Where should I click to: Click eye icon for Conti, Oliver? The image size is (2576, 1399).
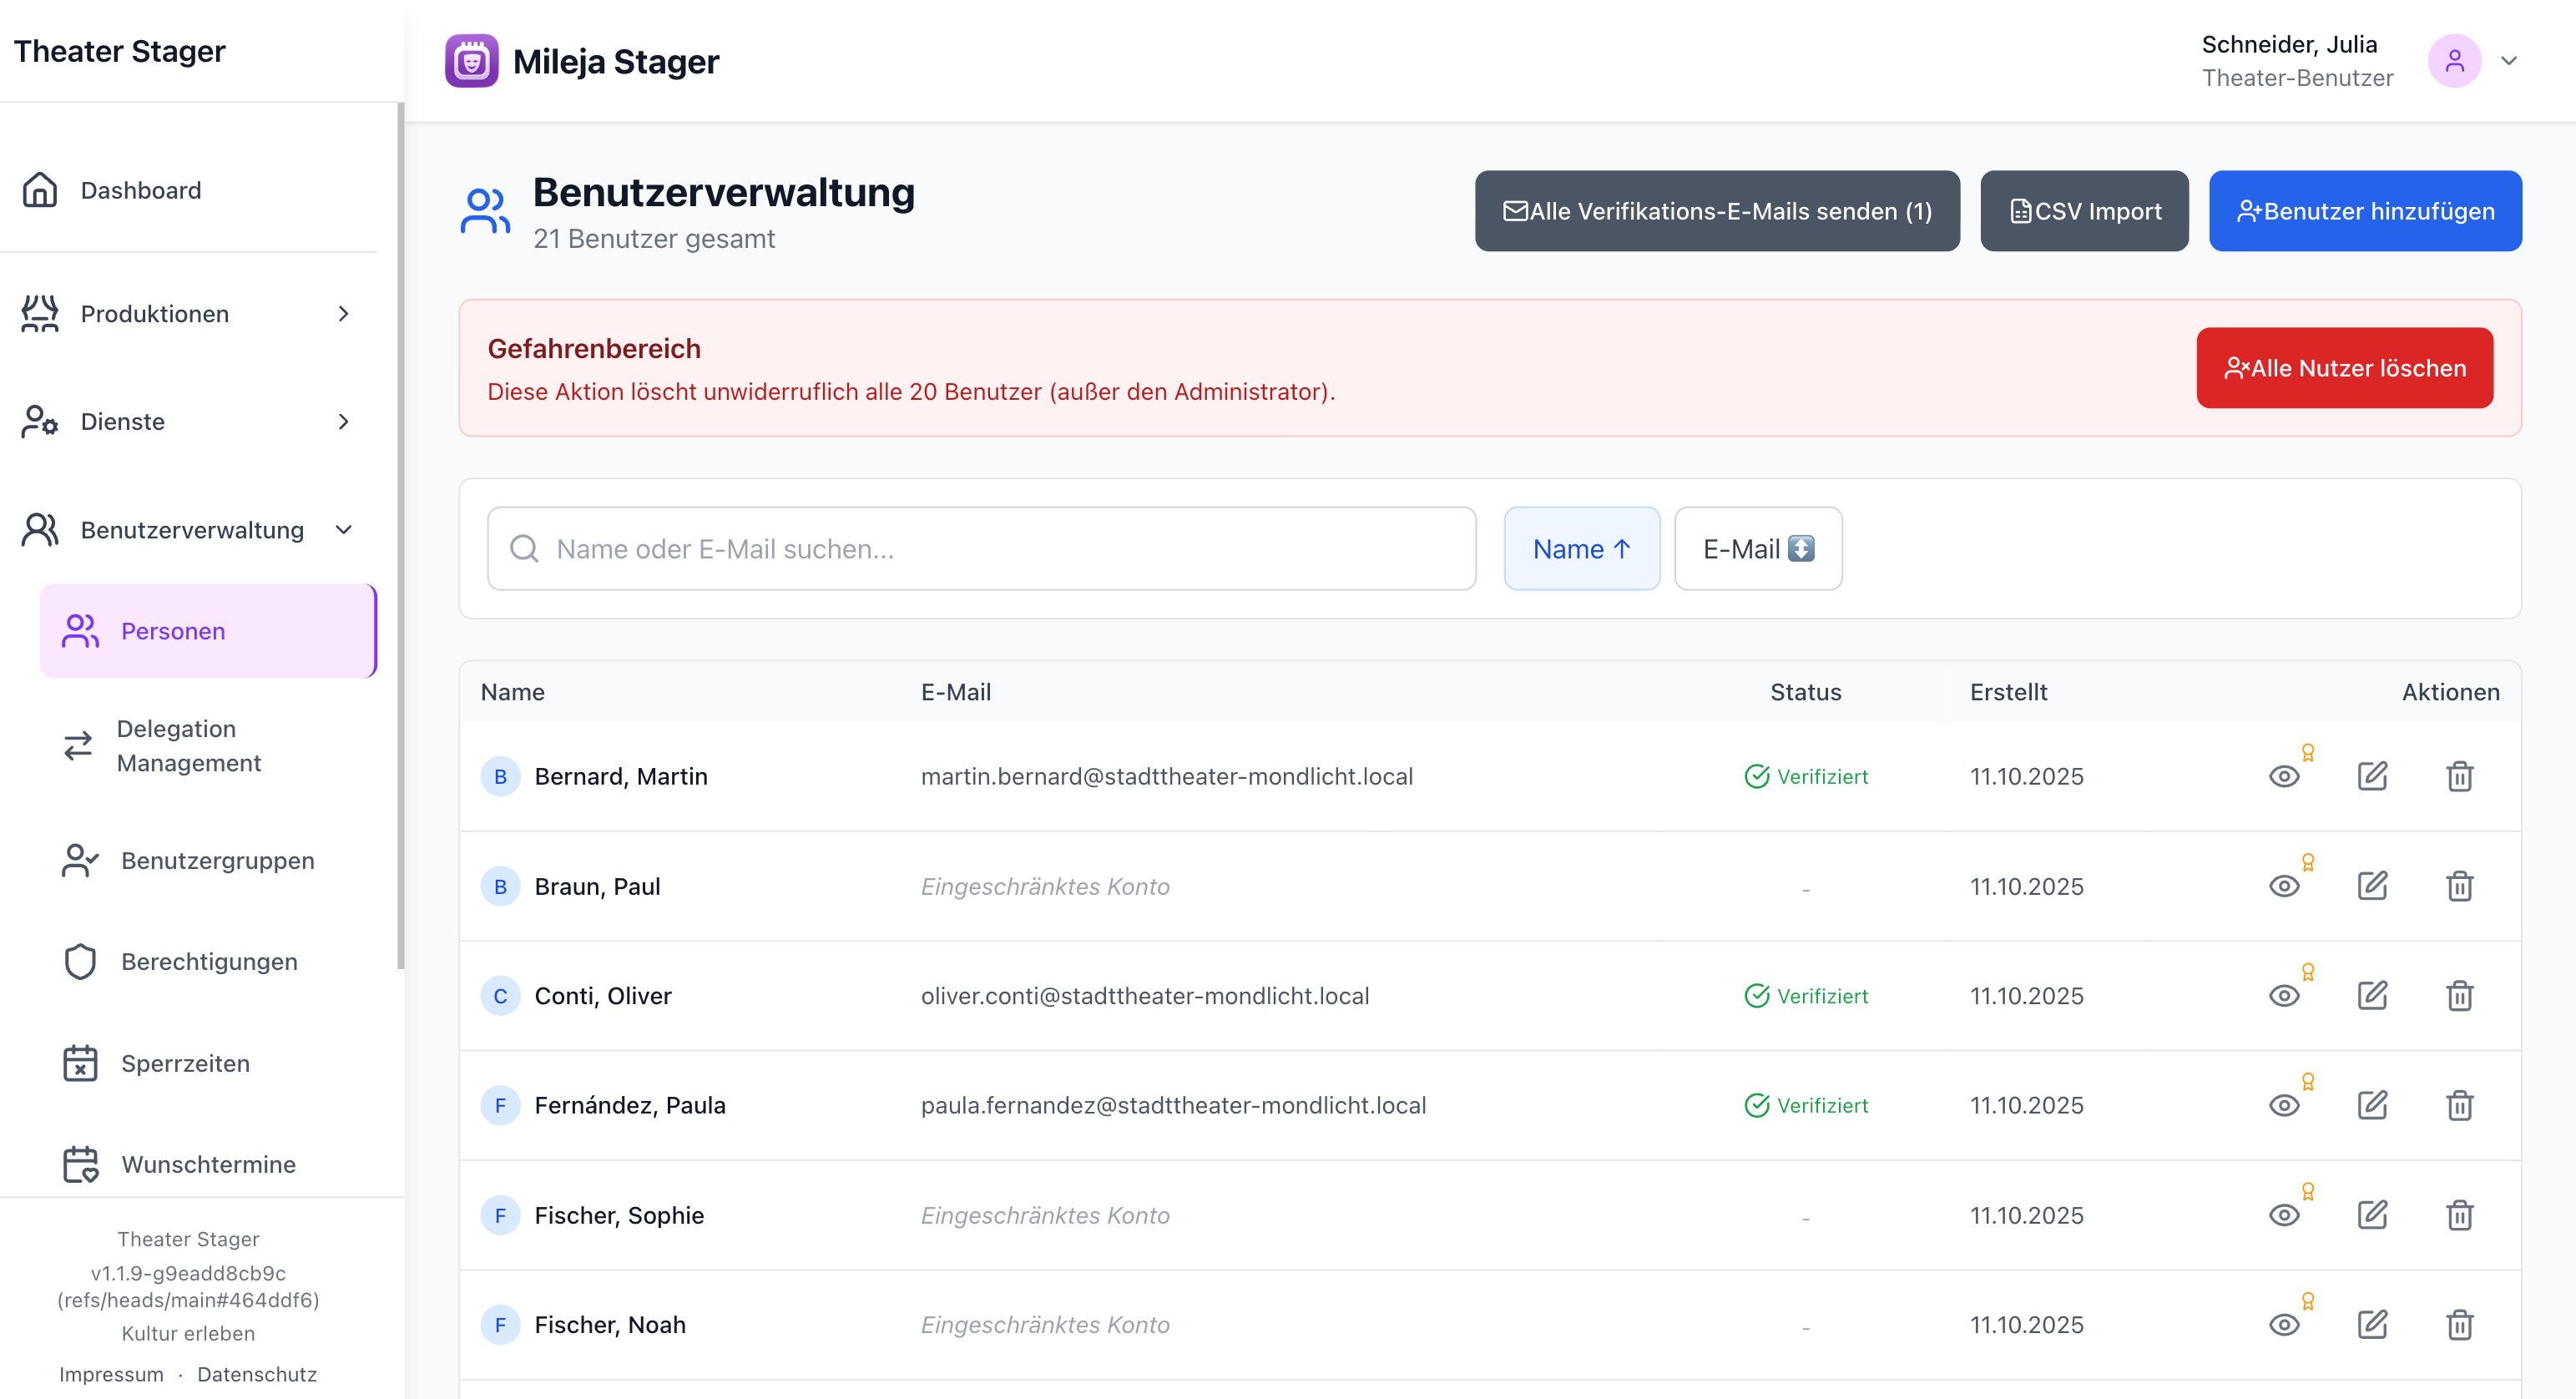[x=2284, y=996]
